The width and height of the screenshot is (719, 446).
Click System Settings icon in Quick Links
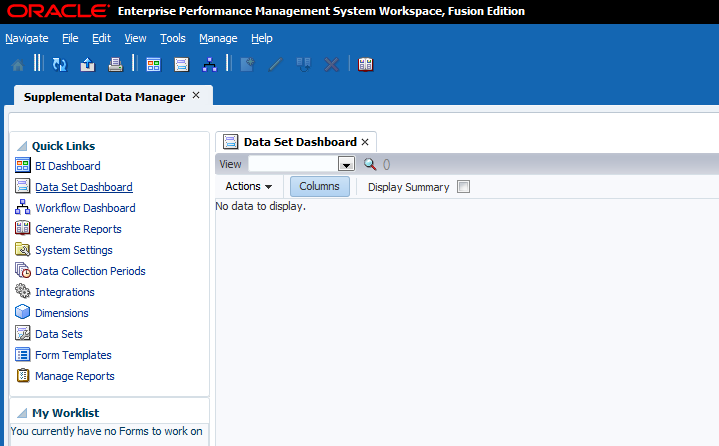click(x=22, y=249)
